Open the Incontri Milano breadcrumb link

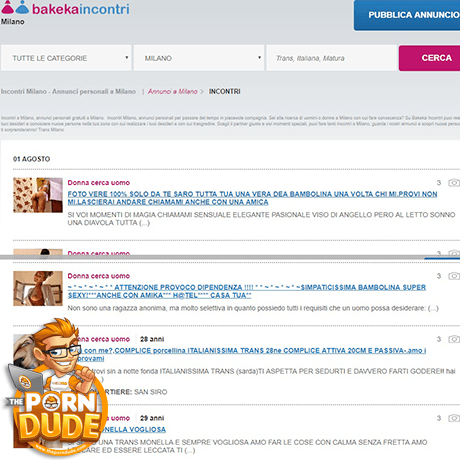click(x=68, y=91)
